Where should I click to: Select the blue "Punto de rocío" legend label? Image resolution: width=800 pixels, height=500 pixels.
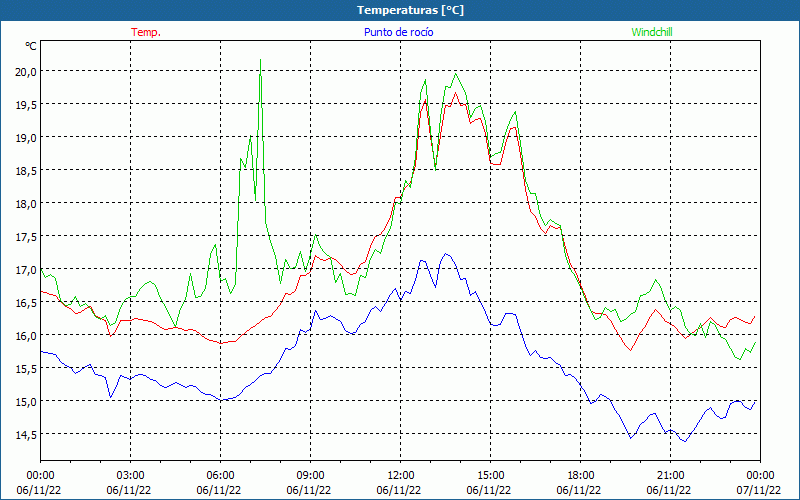[398, 32]
